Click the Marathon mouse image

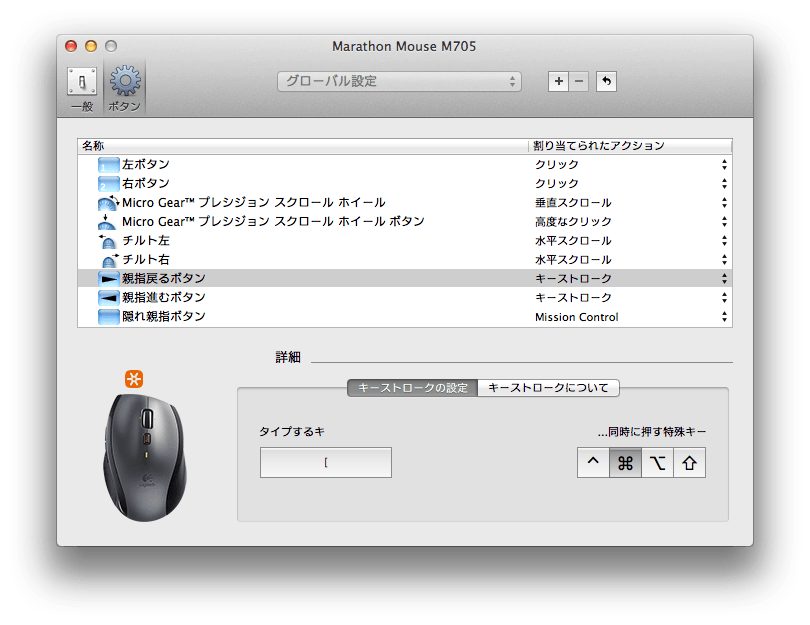[144, 455]
